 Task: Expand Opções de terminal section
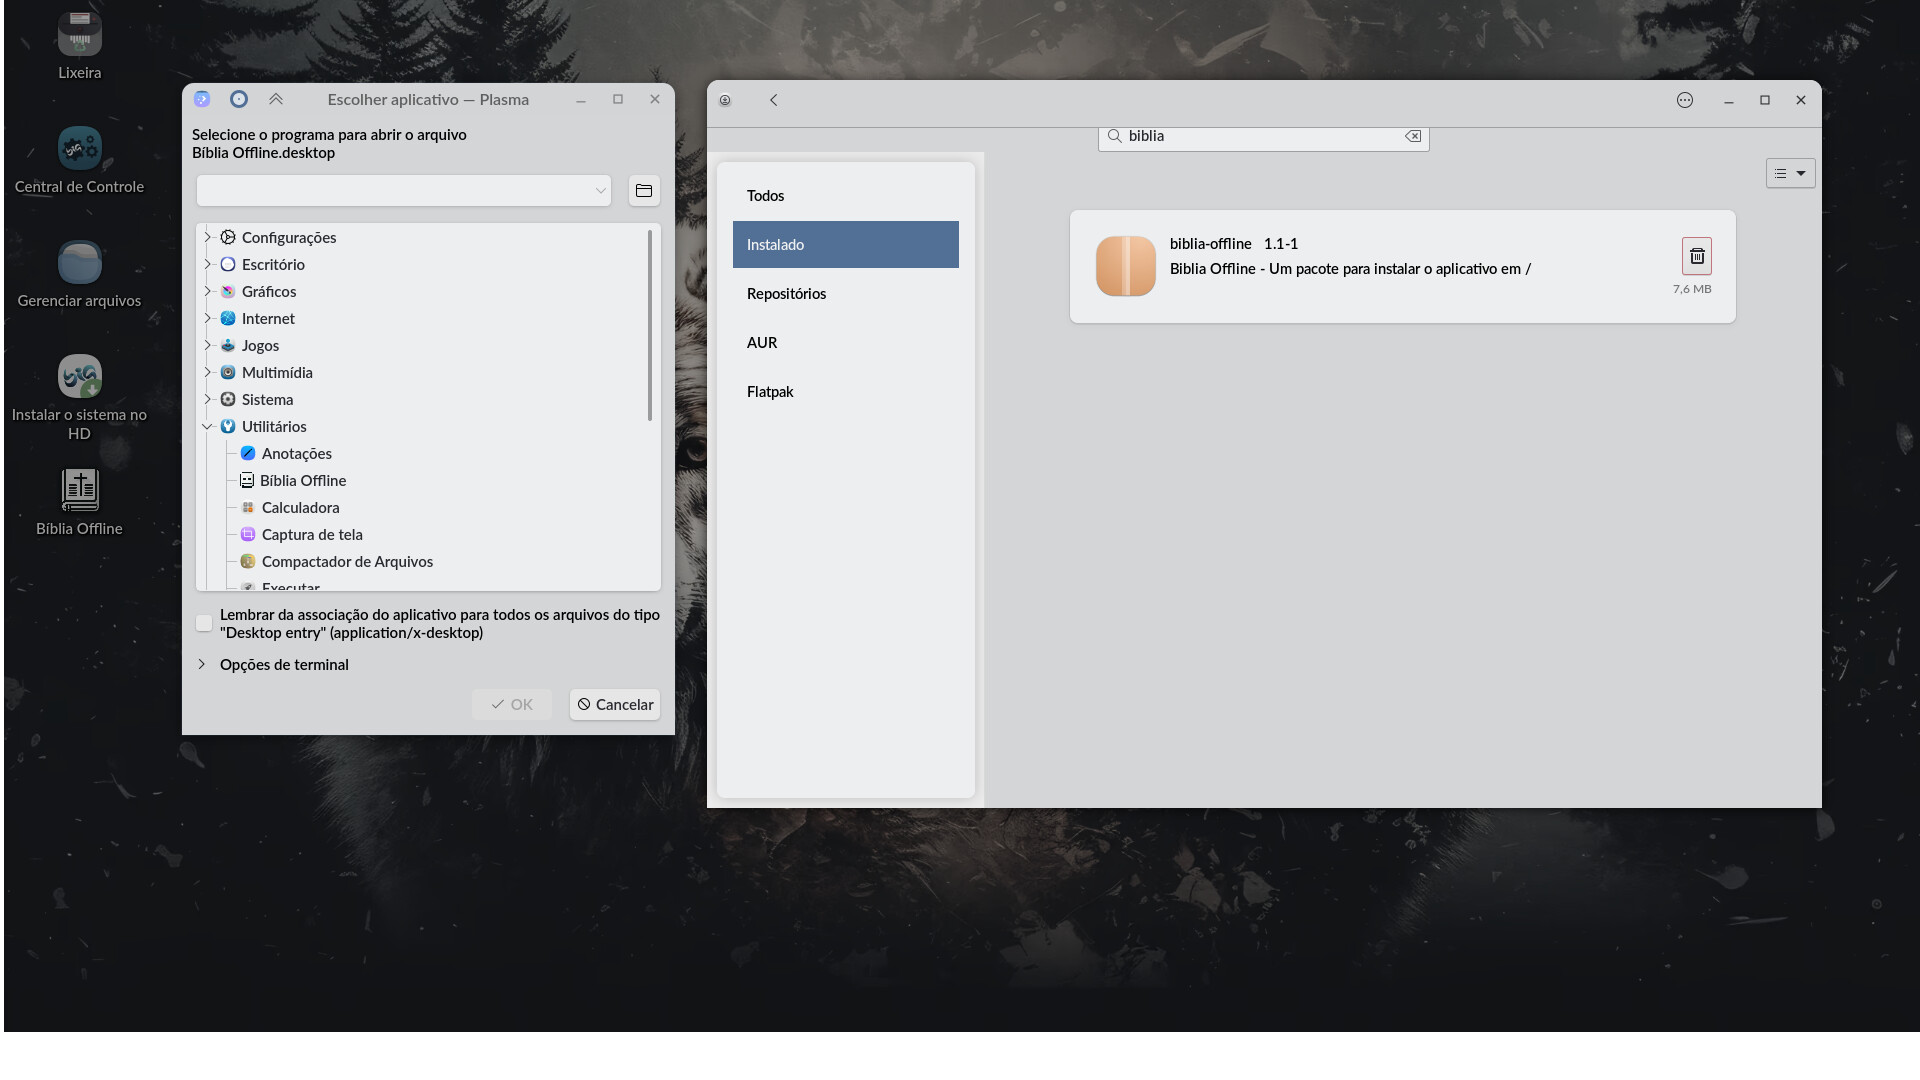click(x=202, y=664)
